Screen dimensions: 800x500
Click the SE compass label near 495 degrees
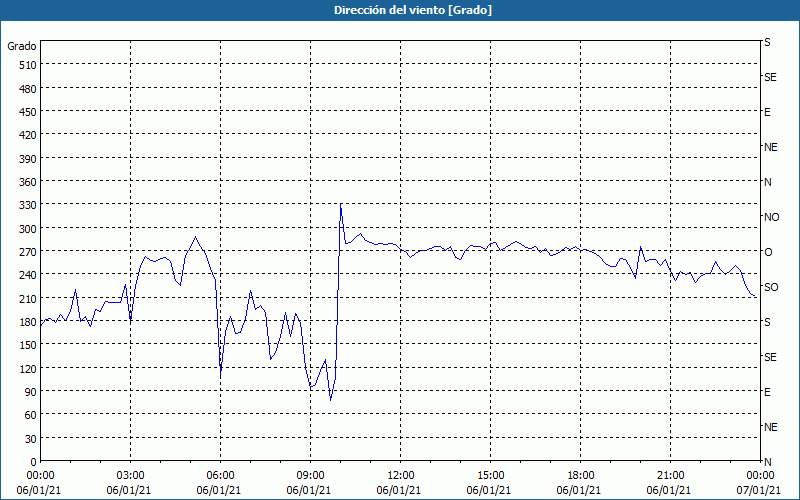pyautogui.click(x=770, y=77)
